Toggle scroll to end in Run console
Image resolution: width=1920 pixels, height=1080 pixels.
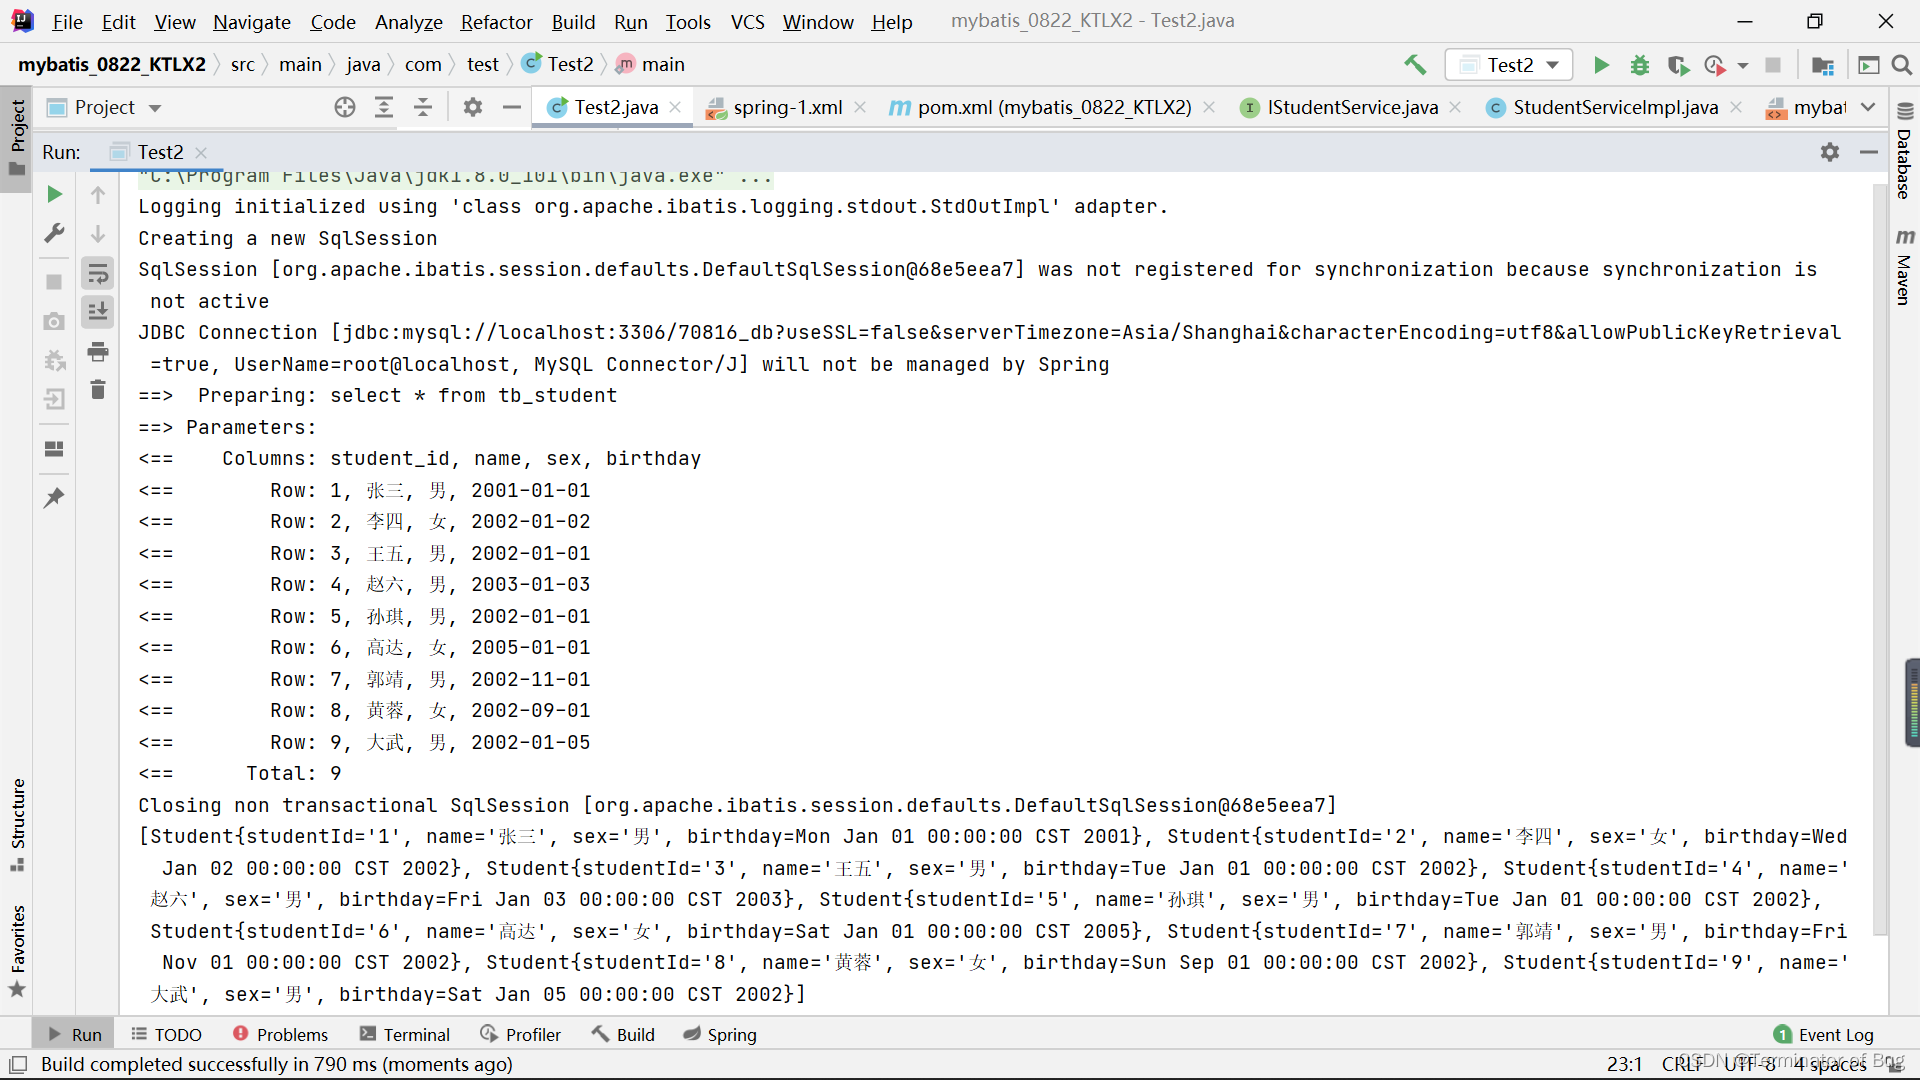pos(98,312)
